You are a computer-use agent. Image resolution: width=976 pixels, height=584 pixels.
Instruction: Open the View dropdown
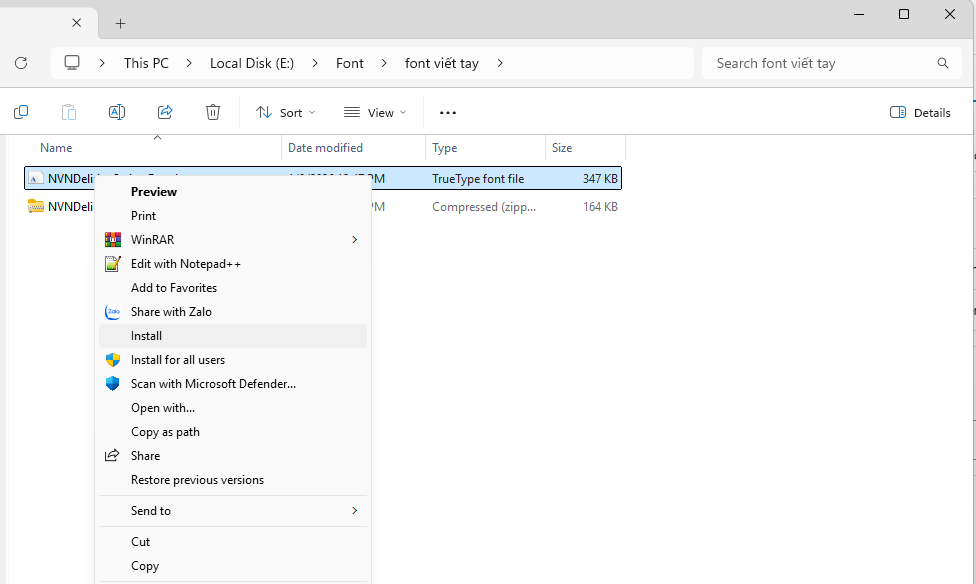pyautogui.click(x=375, y=113)
